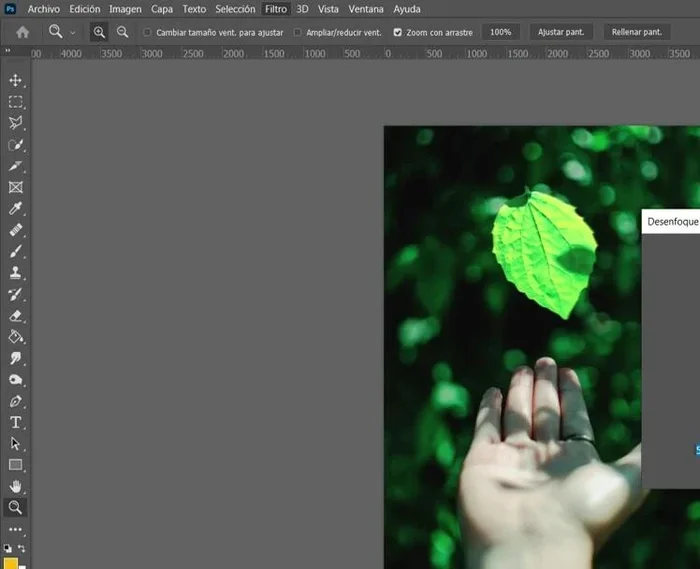The width and height of the screenshot is (700, 569).
Task: Select the History Brush tool
Action: [16, 294]
